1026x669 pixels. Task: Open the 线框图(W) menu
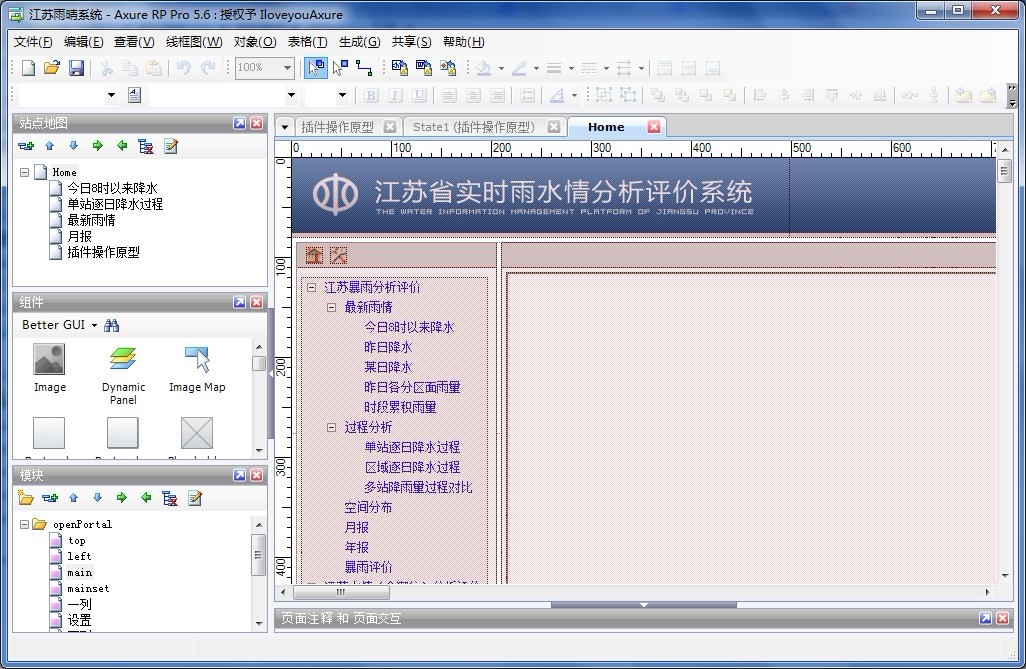(x=194, y=42)
